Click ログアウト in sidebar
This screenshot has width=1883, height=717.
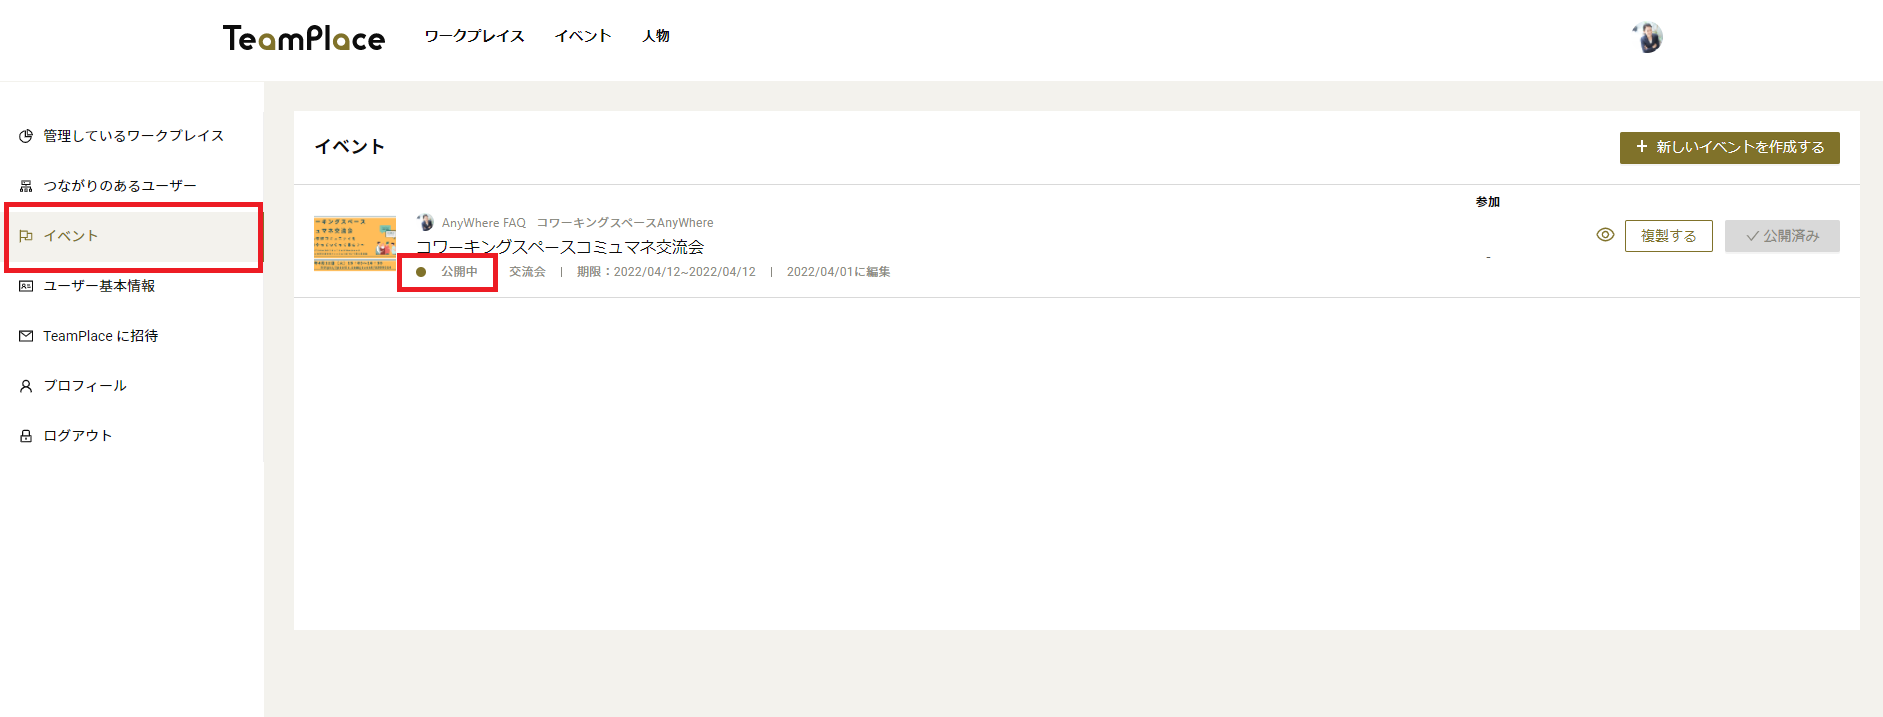pos(132,436)
